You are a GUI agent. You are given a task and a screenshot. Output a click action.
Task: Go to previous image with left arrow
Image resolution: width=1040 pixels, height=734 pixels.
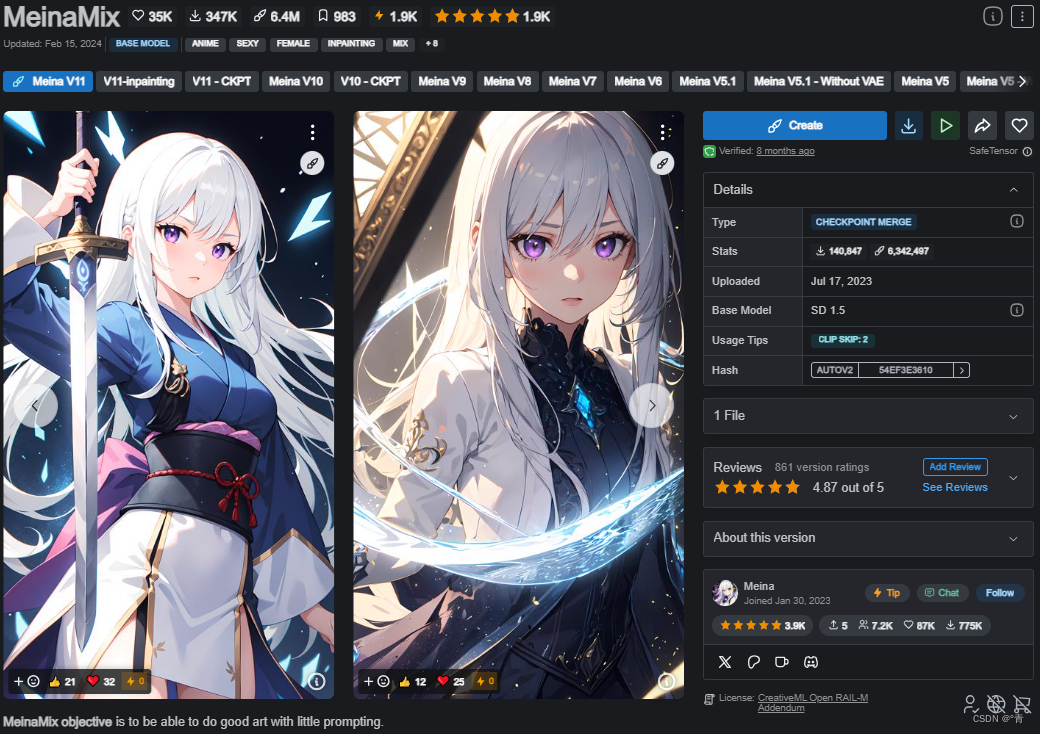coord(35,405)
